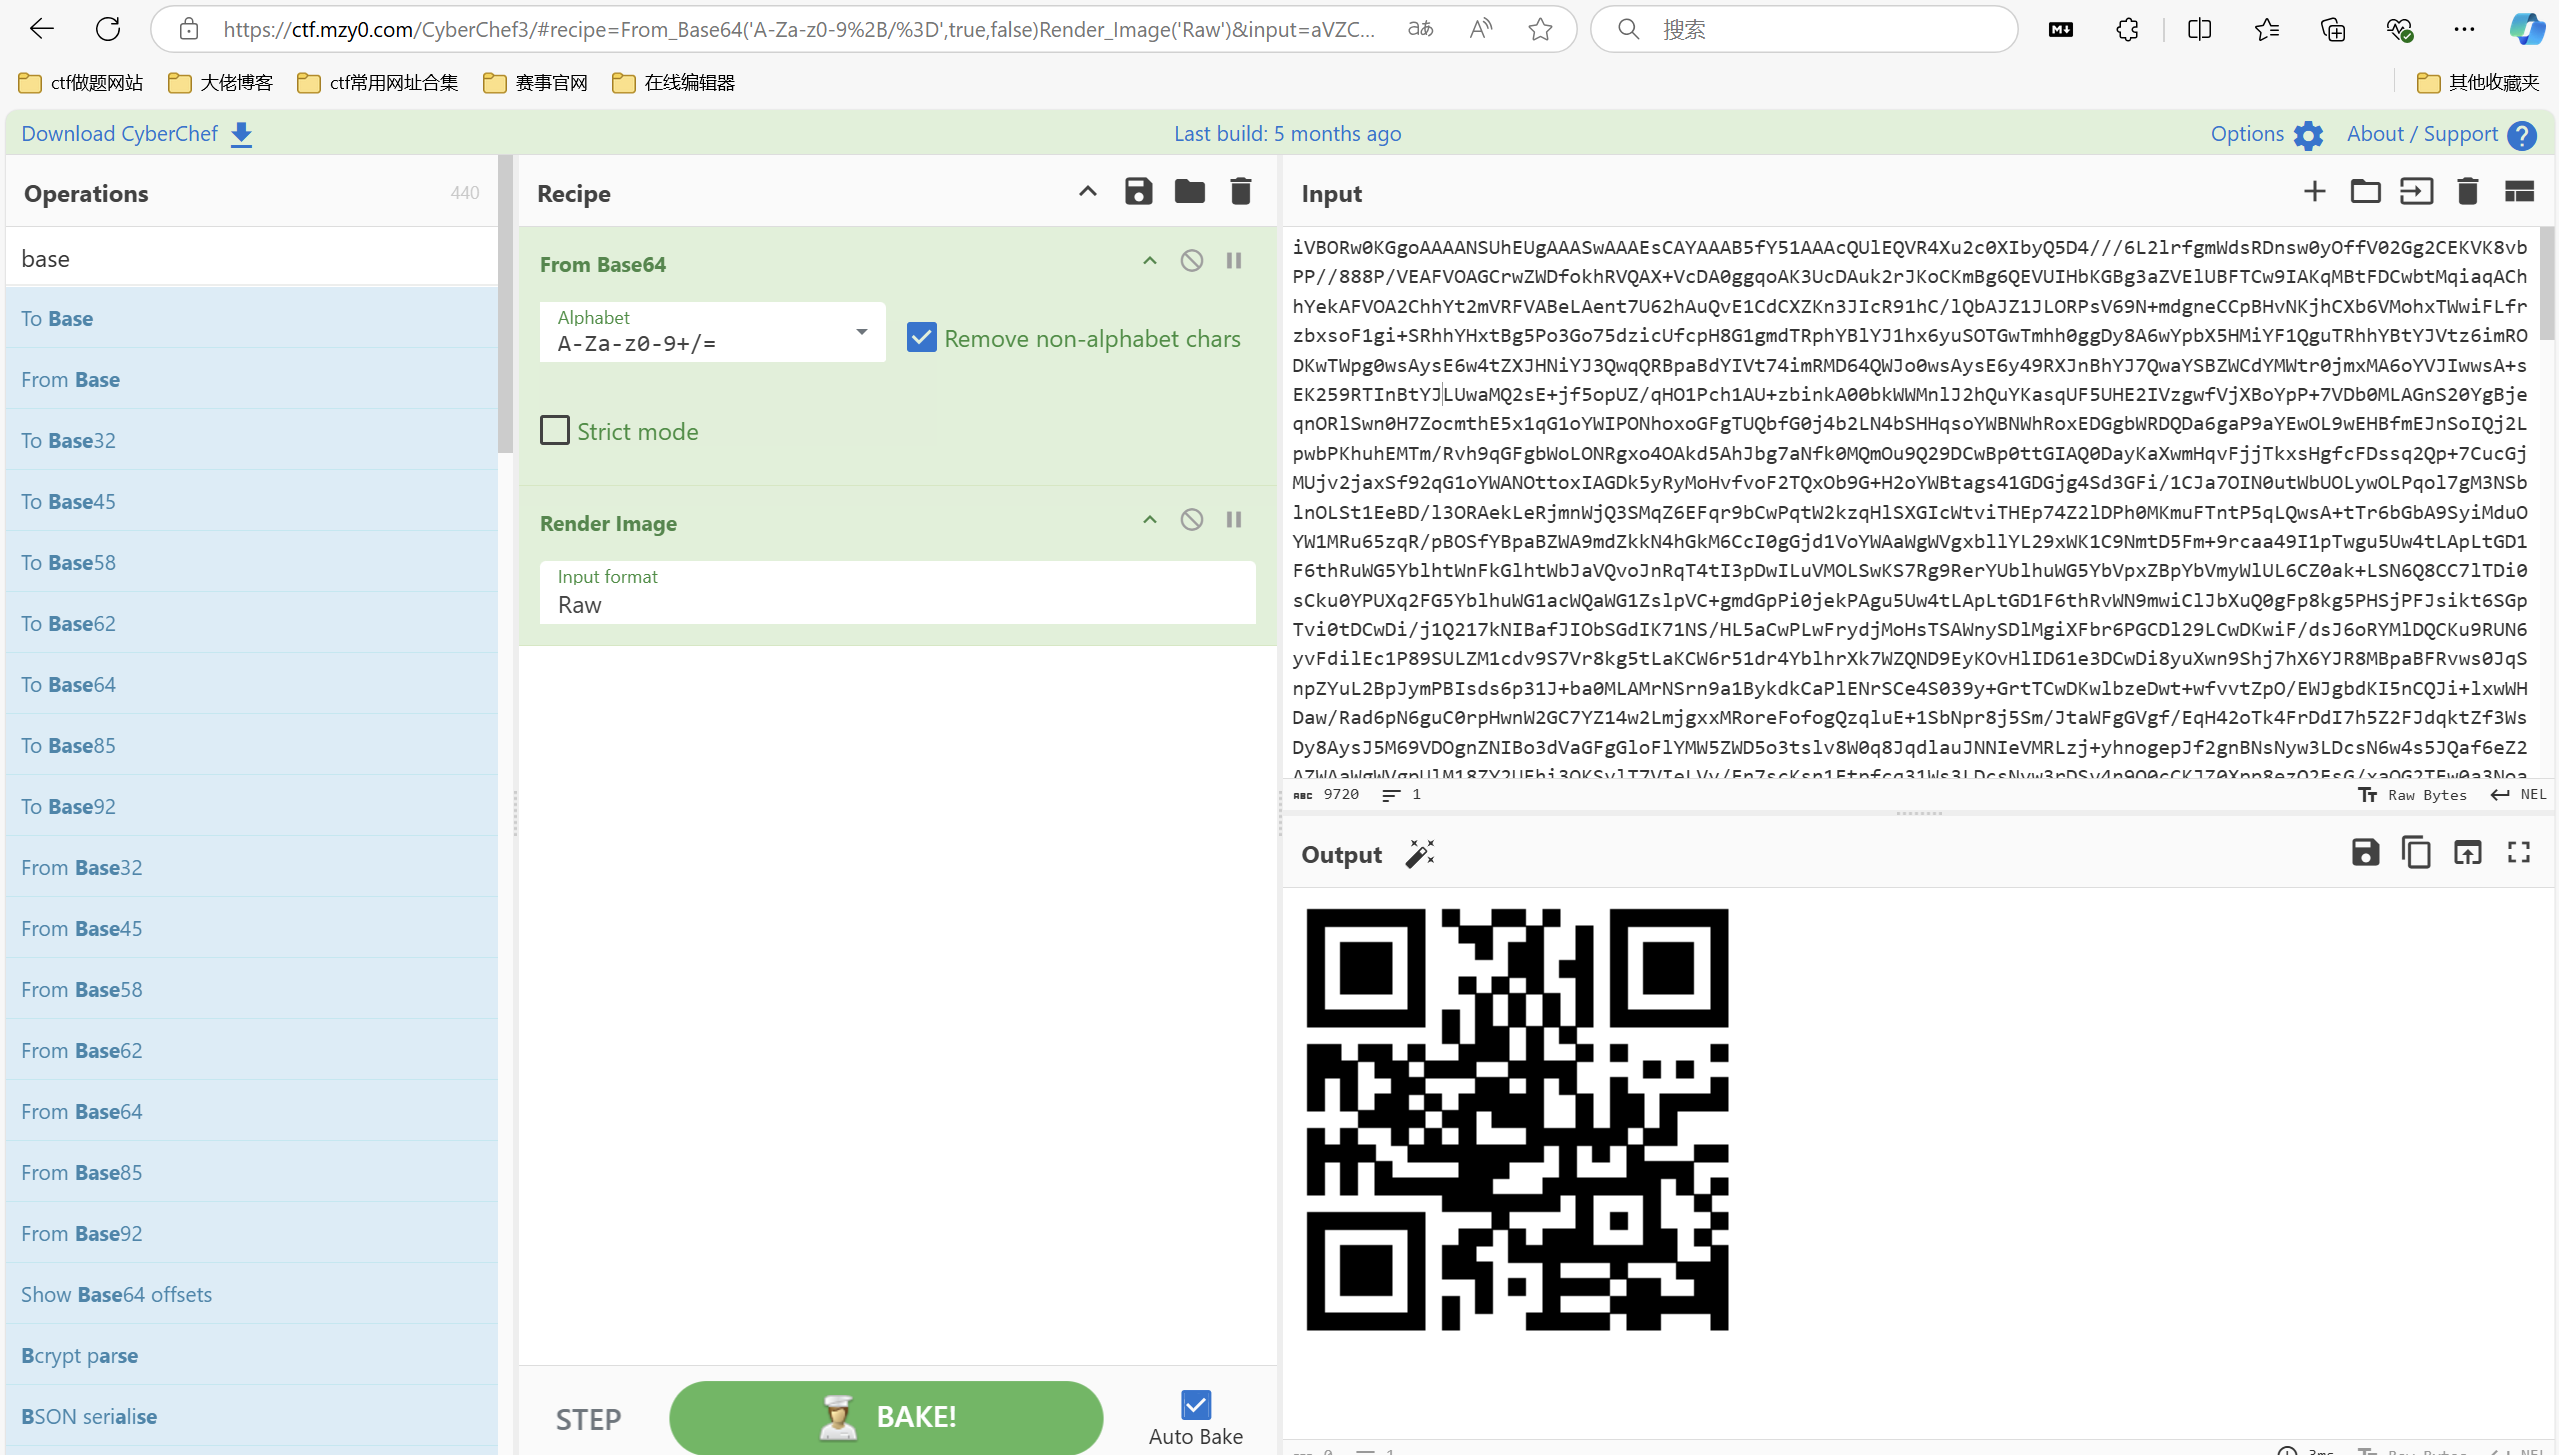Image resolution: width=2559 pixels, height=1455 pixels.
Task: Click the Magic wand icon in Output
Action: [1420, 853]
